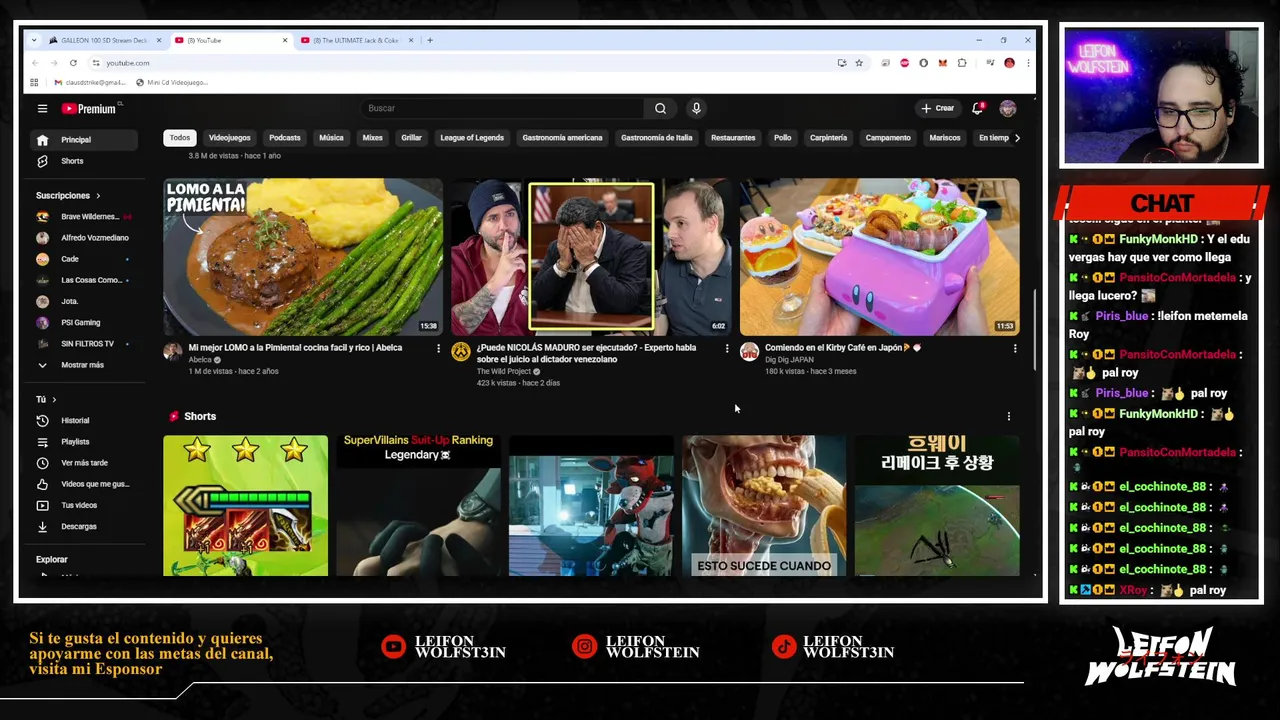Expand the Suscripciones section arrow
The image size is (1280, 720).
[x=98, y=196]
